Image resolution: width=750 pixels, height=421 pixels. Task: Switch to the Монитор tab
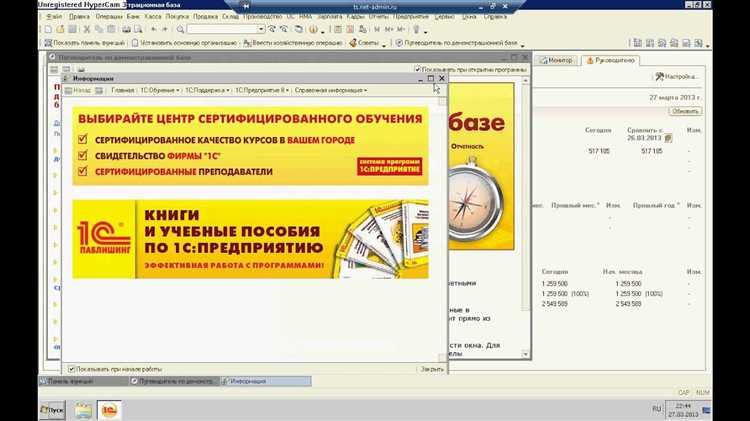coord(556,60)
